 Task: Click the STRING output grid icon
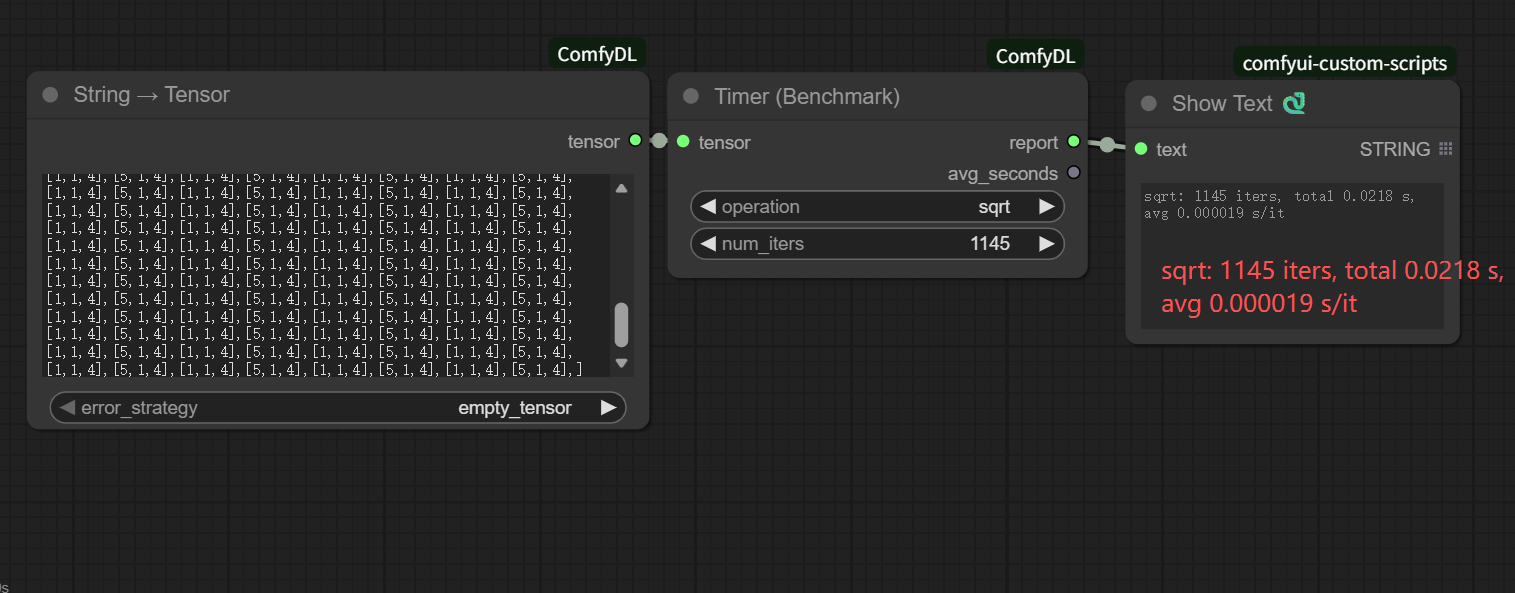[x=1445, y=149]
